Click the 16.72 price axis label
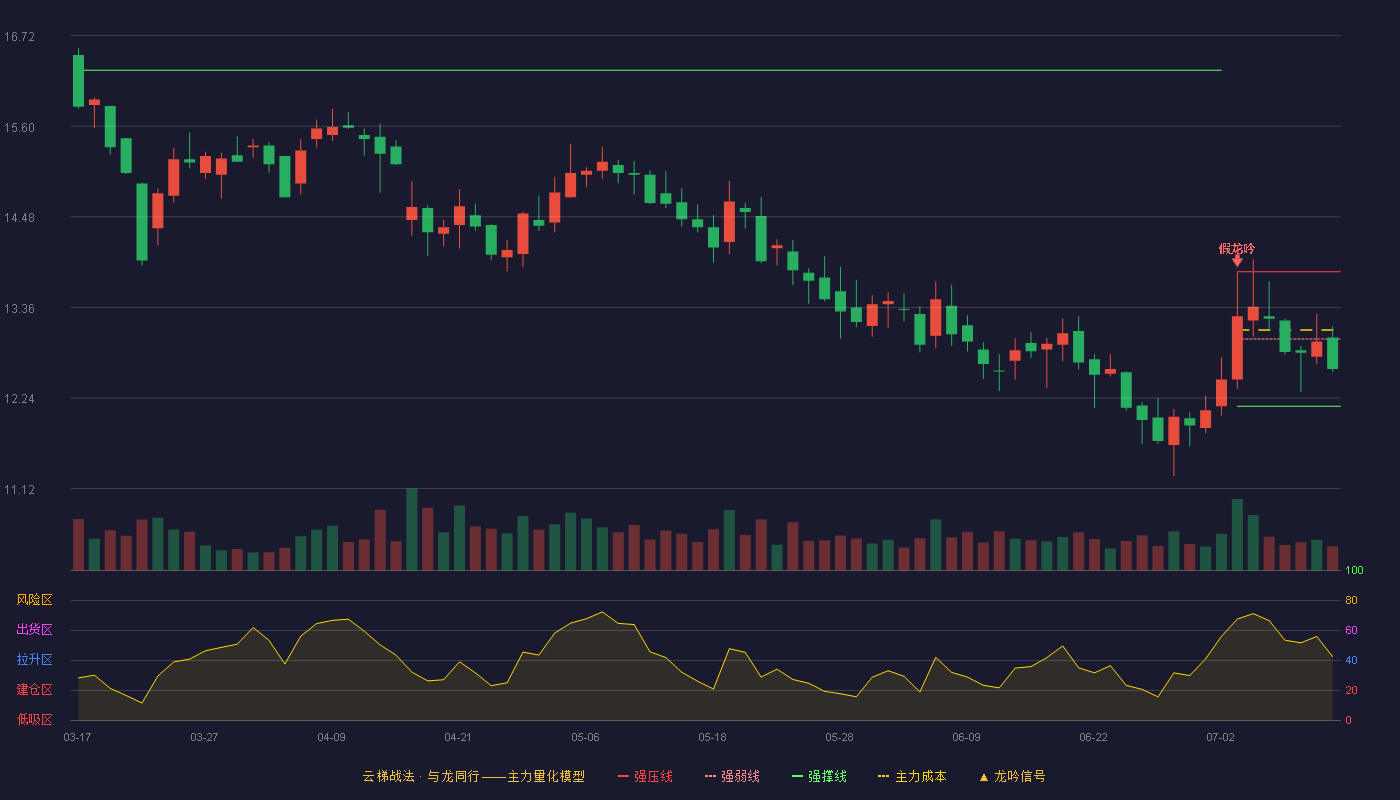 point(19,37)
